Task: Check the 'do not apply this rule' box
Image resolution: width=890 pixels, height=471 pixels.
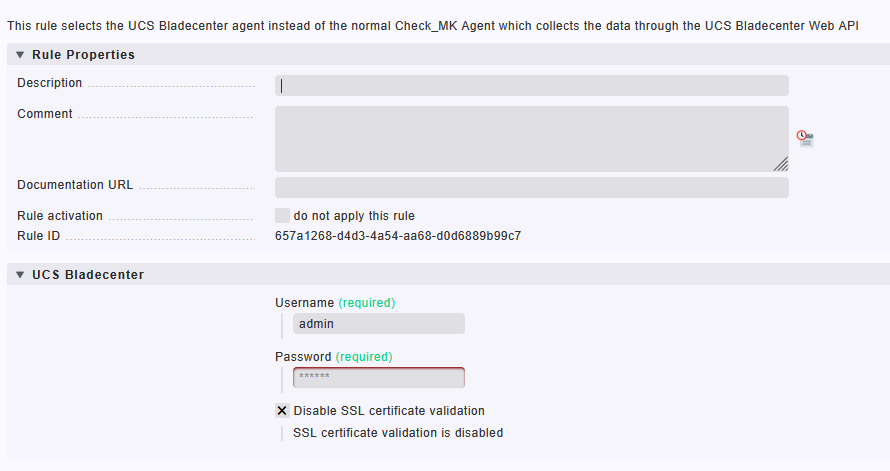Action: [x=282, y=216]
